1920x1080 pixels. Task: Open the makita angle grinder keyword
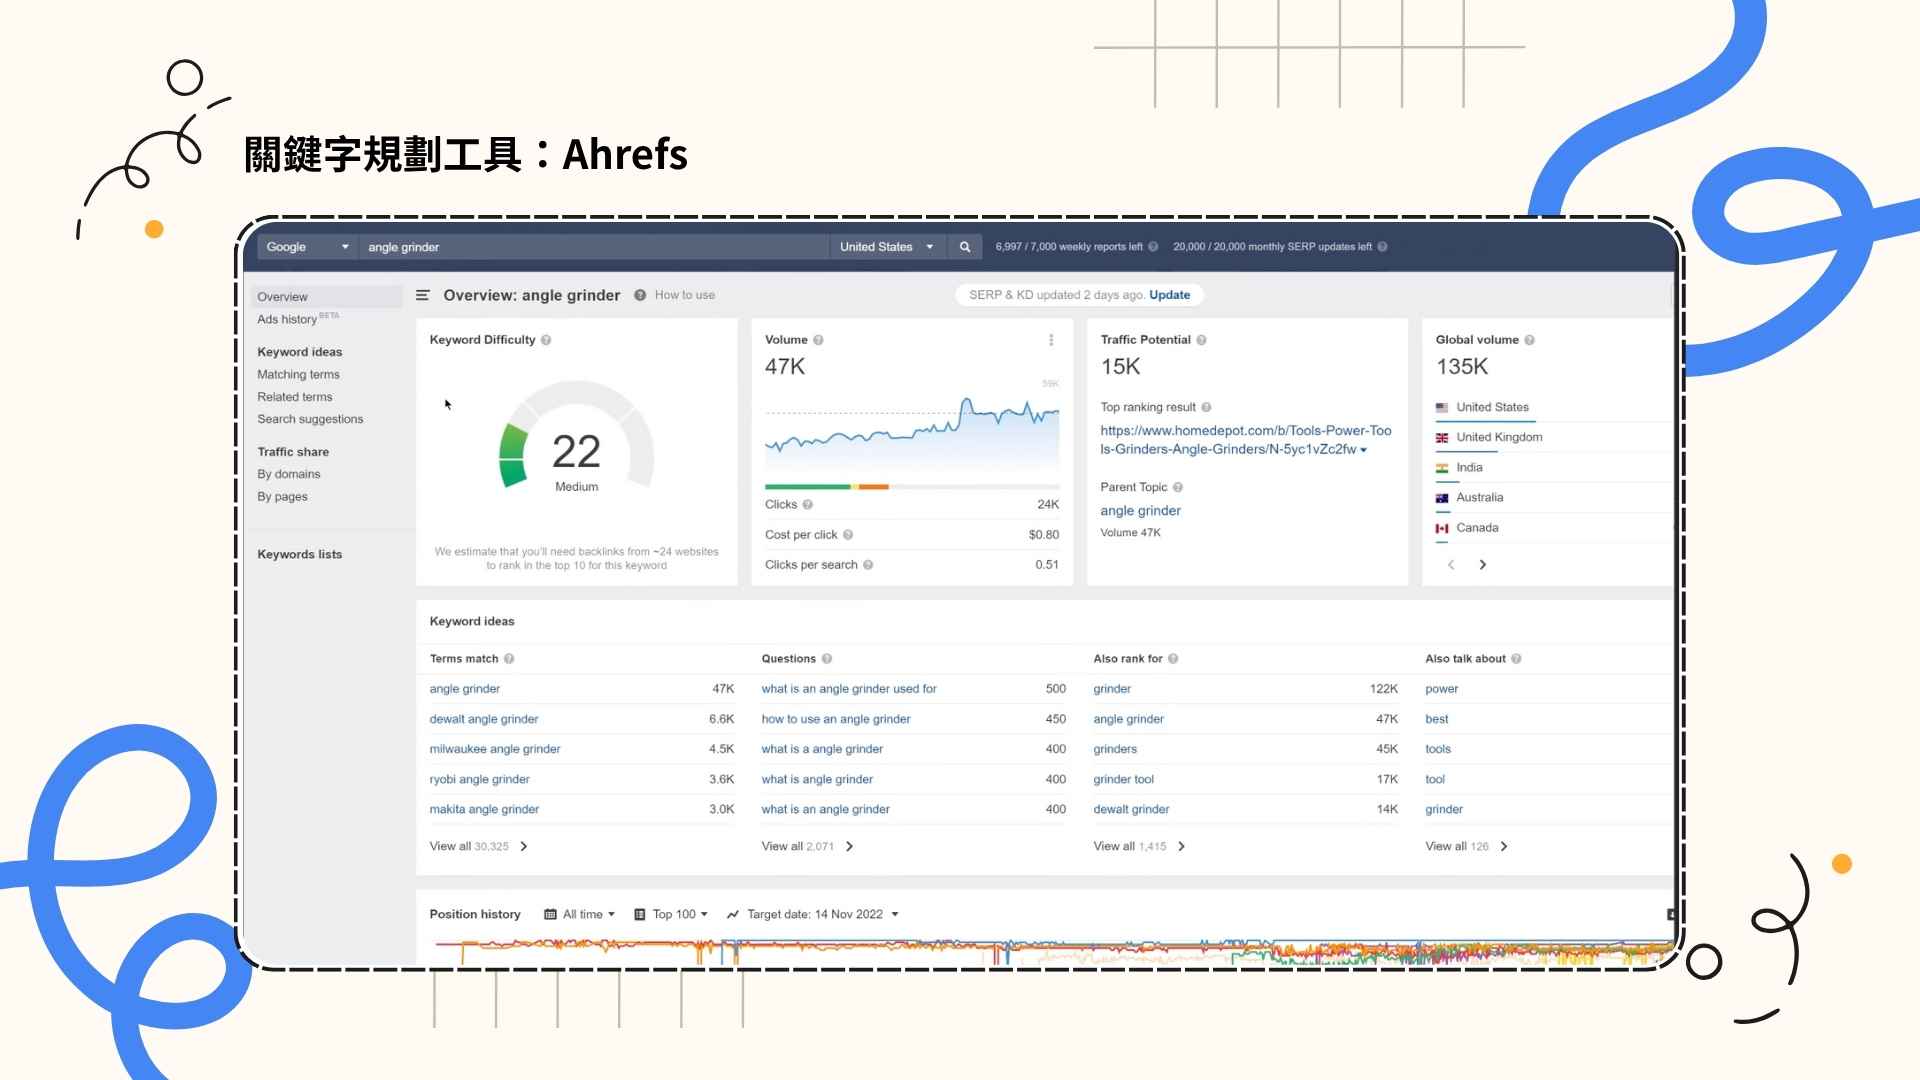tap(484, 809)
